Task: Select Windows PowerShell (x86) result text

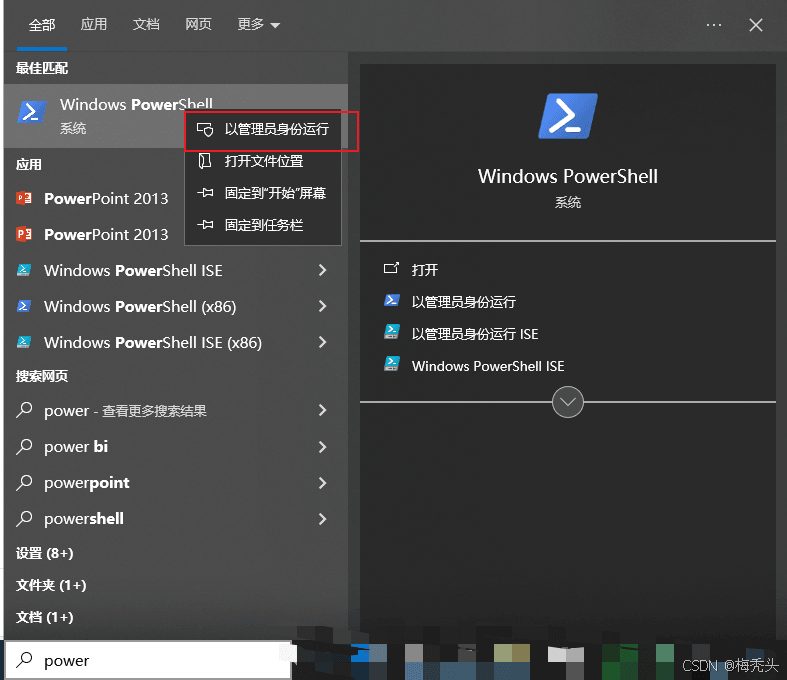Action: tap(140, 307)
